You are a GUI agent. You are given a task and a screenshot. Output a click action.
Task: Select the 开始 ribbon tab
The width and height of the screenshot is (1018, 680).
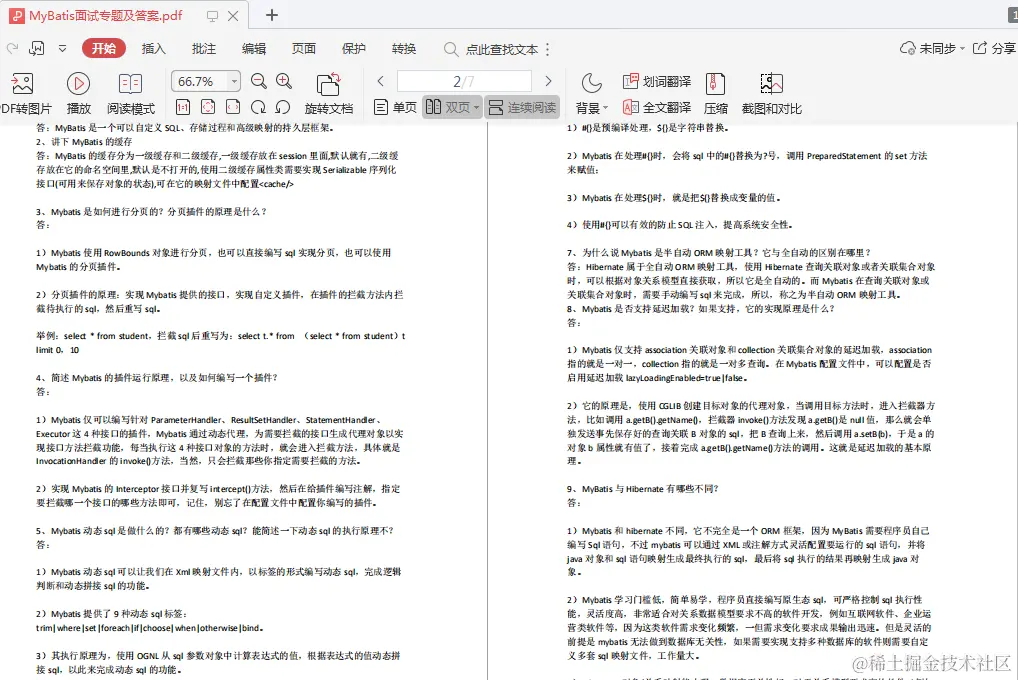[x=104, y=49]
